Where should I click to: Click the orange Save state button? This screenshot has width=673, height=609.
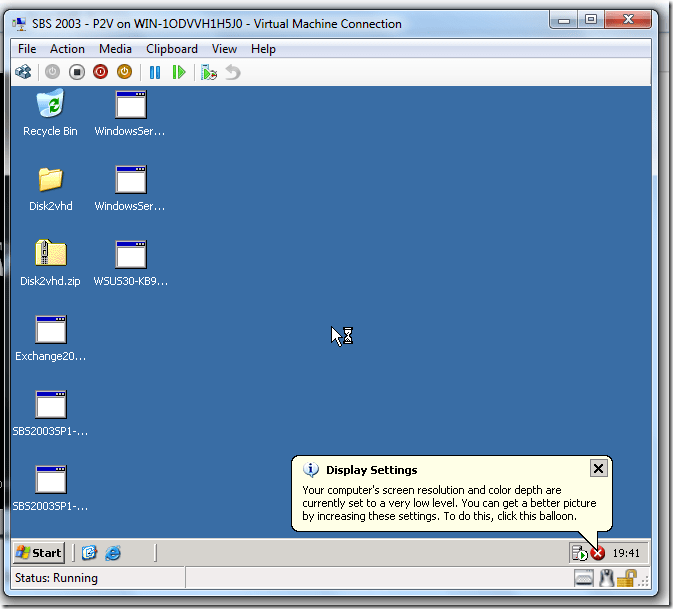(x=124, y=72)
